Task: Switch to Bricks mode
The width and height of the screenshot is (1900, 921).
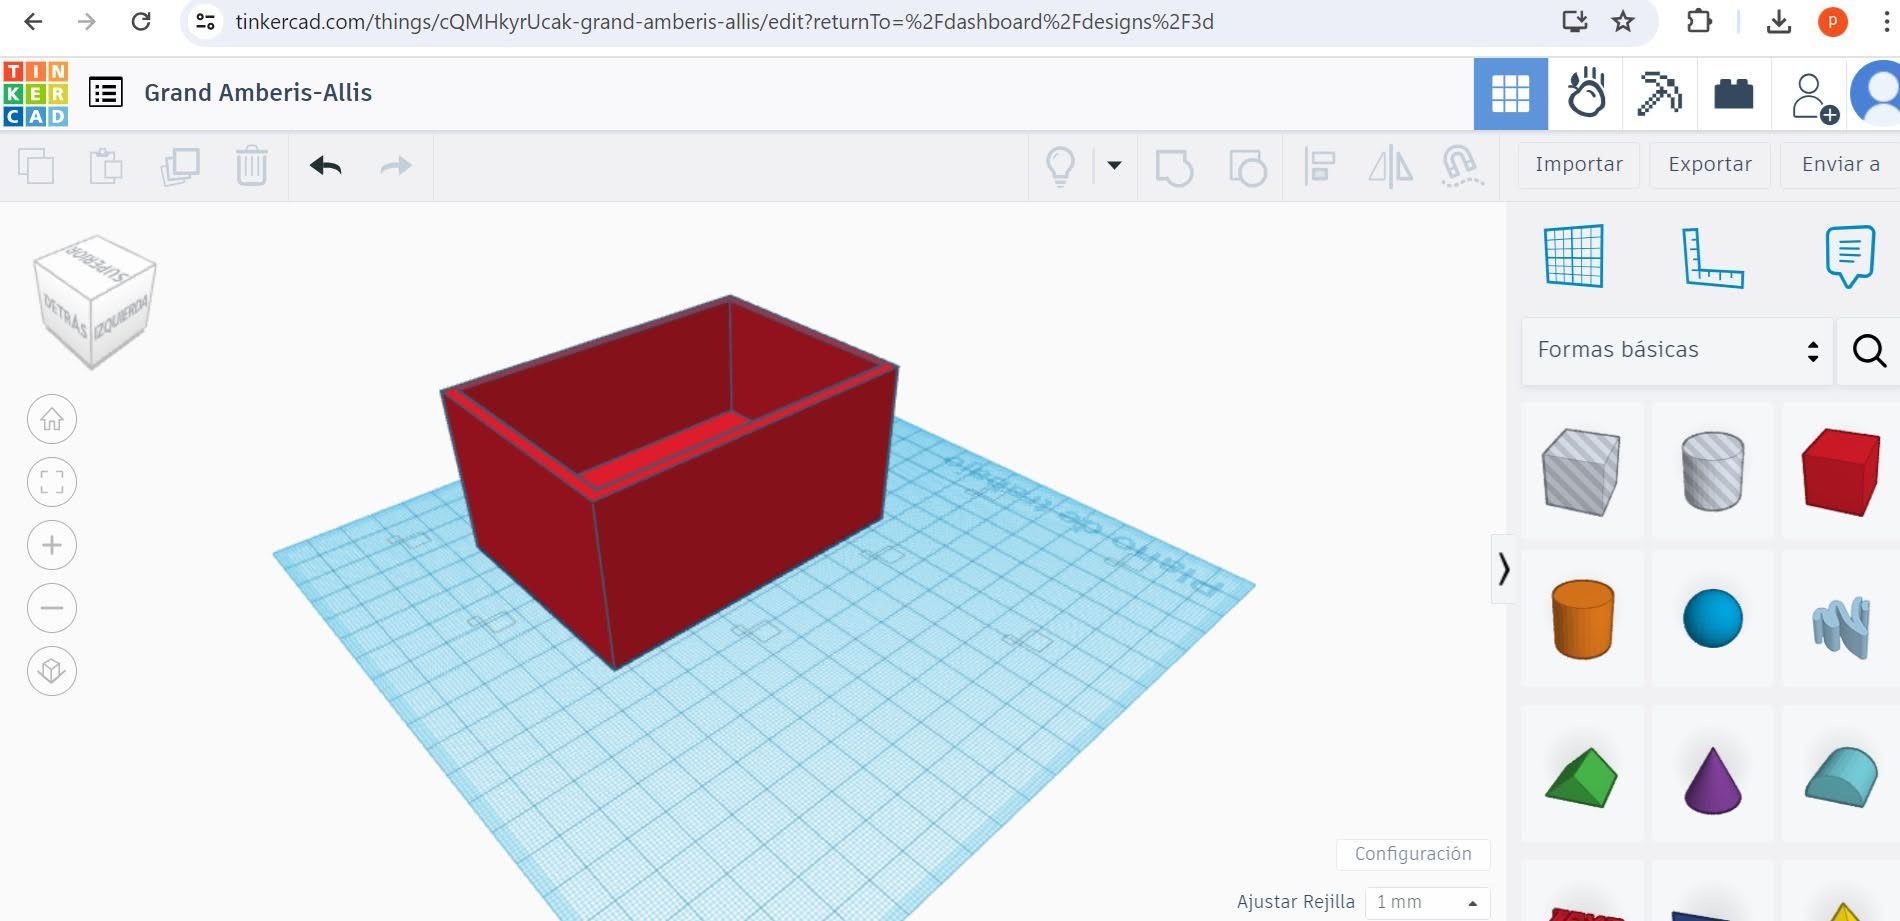Action: coord(1734,94)
